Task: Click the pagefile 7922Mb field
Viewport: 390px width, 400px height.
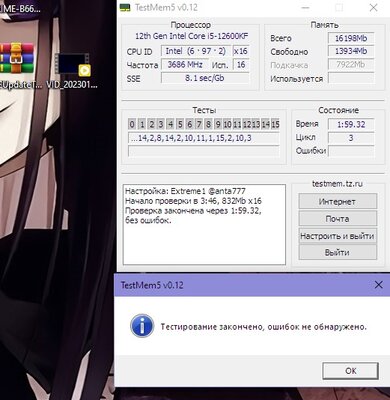Action: click(x=351, y=64)
